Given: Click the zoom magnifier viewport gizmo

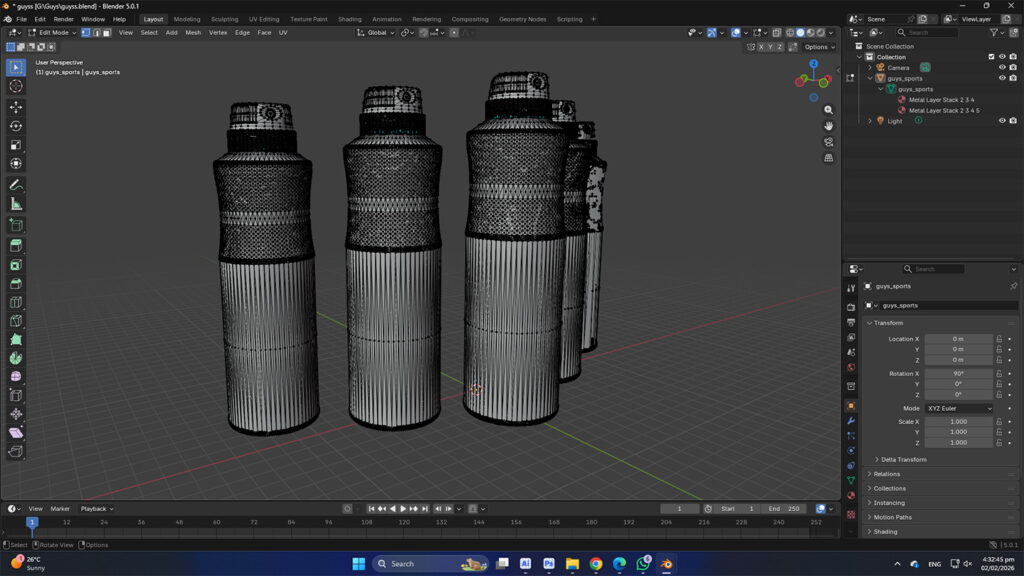Looking at the screenshot, I should click(829, 110).
